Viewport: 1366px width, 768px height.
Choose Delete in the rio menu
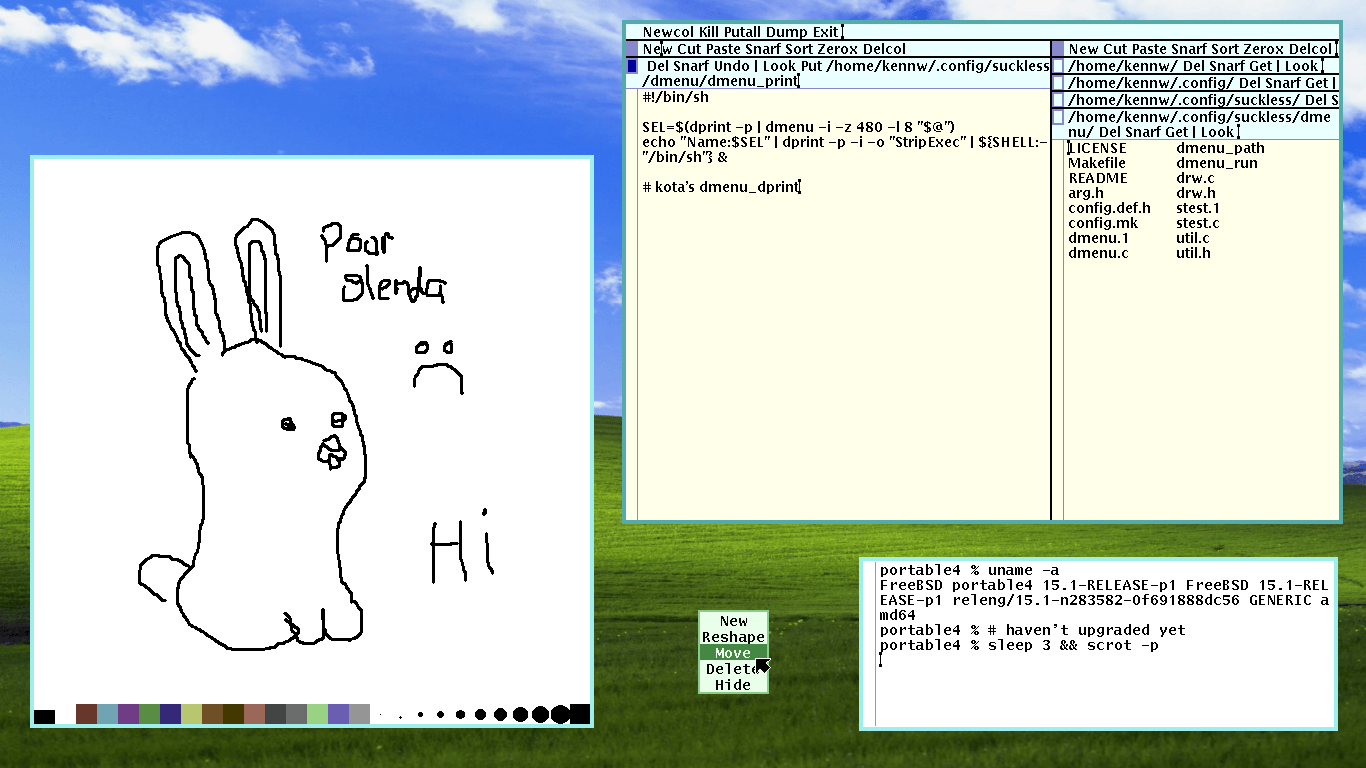pyautogui.click(x=733, y=669)
